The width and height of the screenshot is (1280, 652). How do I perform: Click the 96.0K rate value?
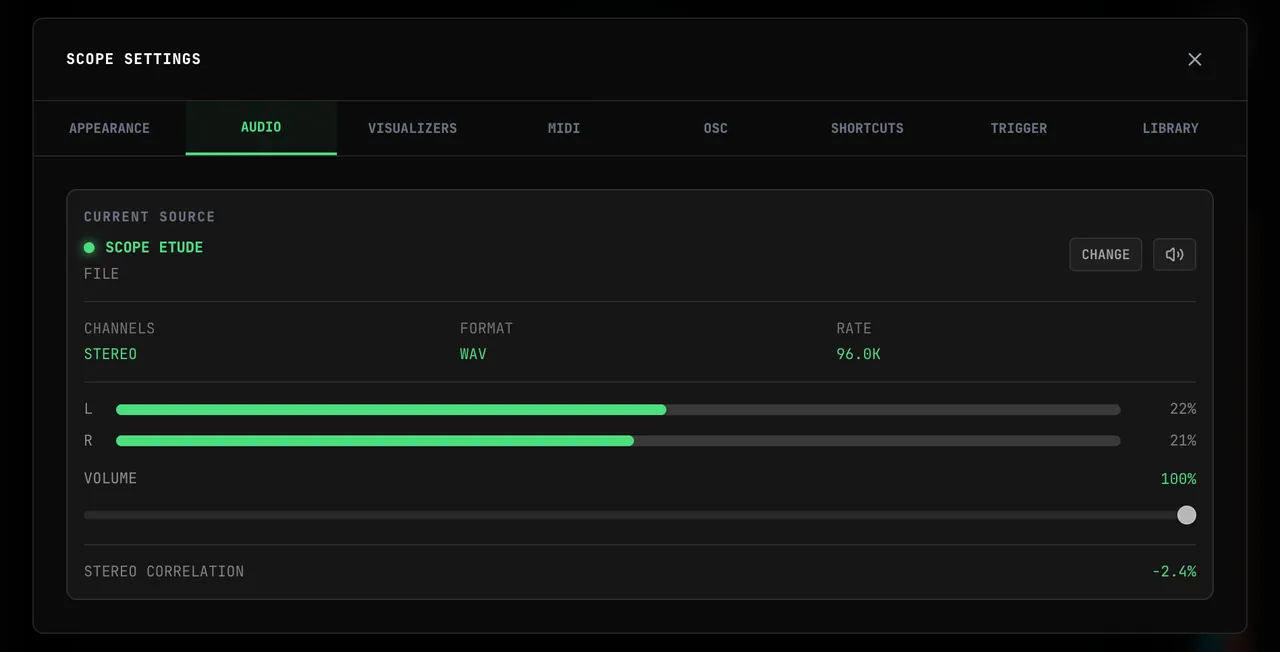[x=858, y=354]
